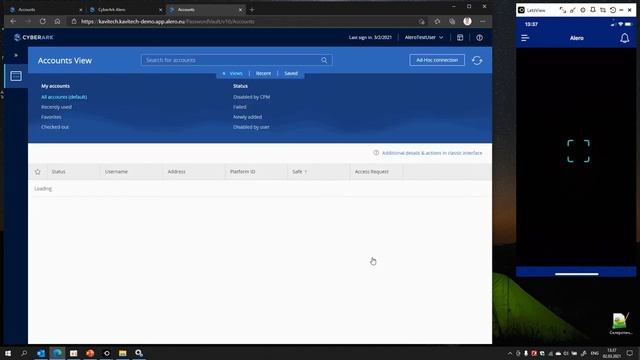Click LetsView rotate icon
Viewport: 640px width, 360px height.
(x=613, y=10)
